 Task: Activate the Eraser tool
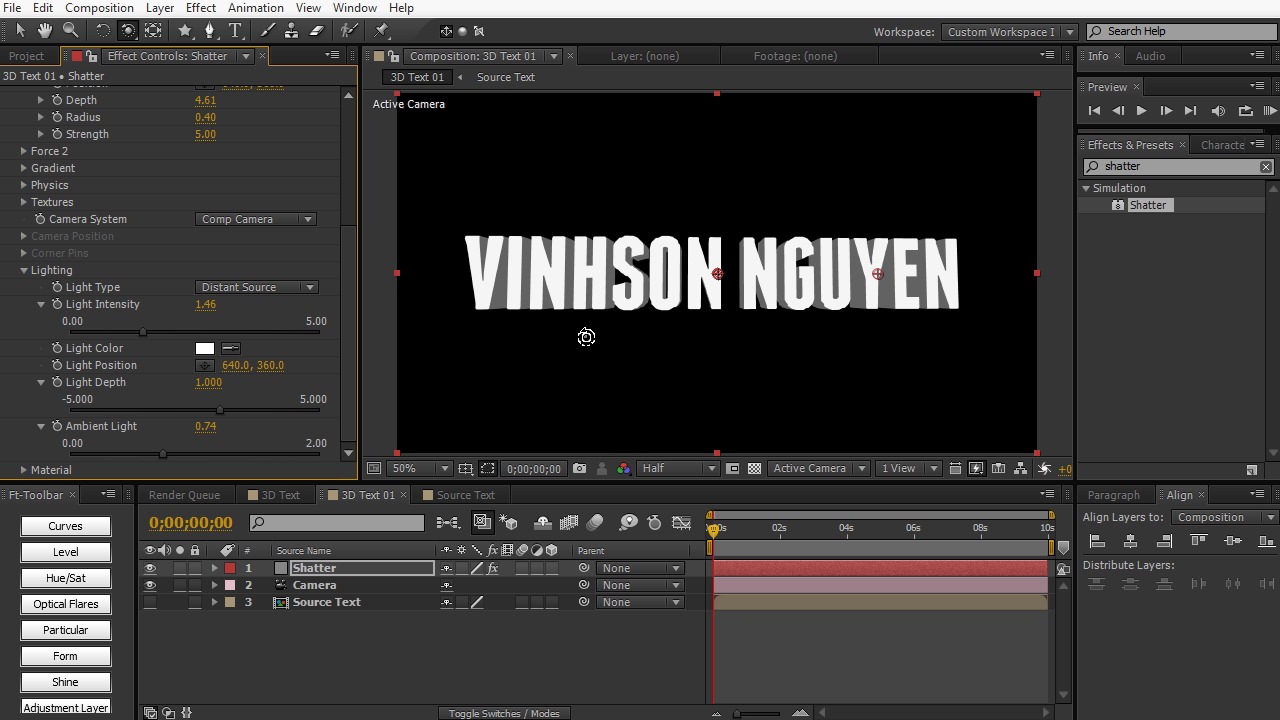coord(317,31)
